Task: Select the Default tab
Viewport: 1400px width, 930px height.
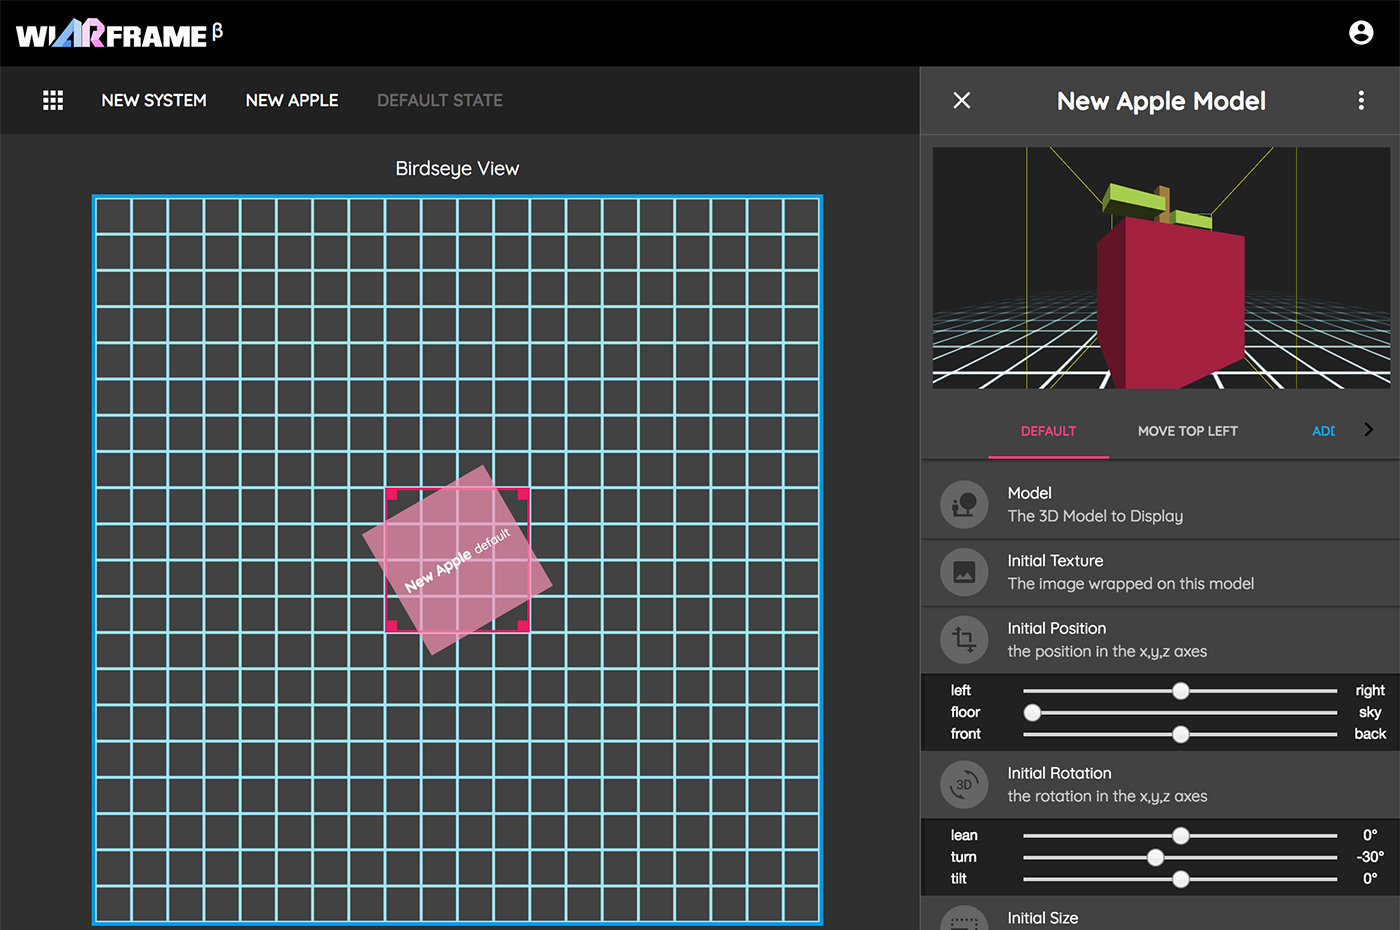Action: [1048, 431]
